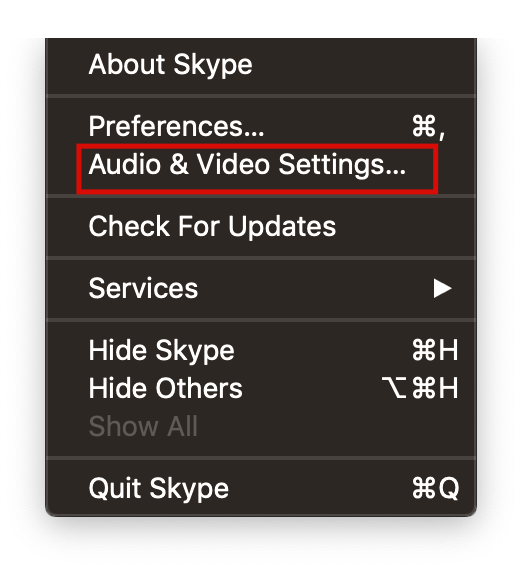Click the command symbol in the Hide Skype row

pos(424,350)
